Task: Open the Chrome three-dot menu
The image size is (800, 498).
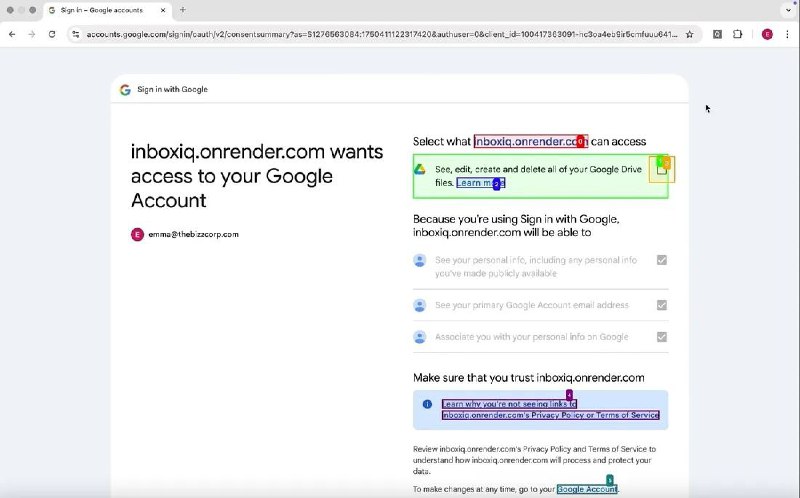Action: (787, 34)
